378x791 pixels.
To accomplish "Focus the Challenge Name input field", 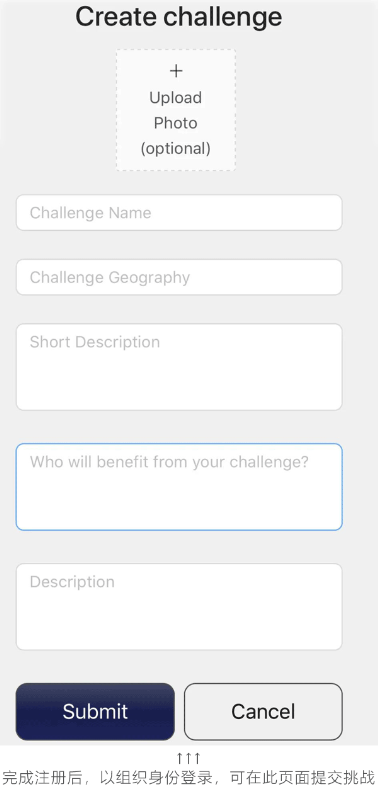I will (x=179, y=212).
